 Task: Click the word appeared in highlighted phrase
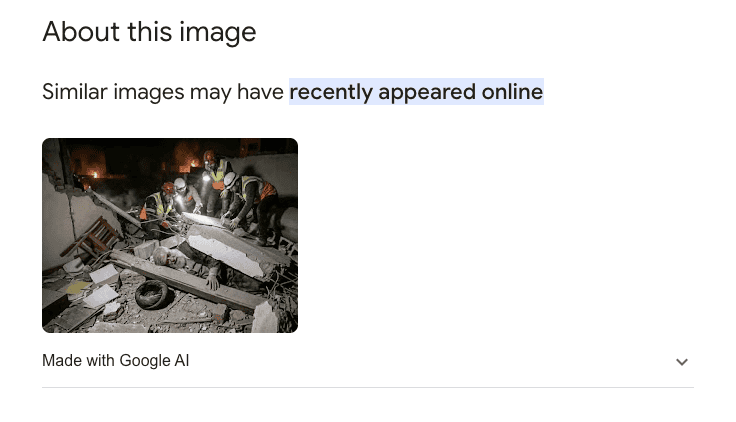point(427,92)
